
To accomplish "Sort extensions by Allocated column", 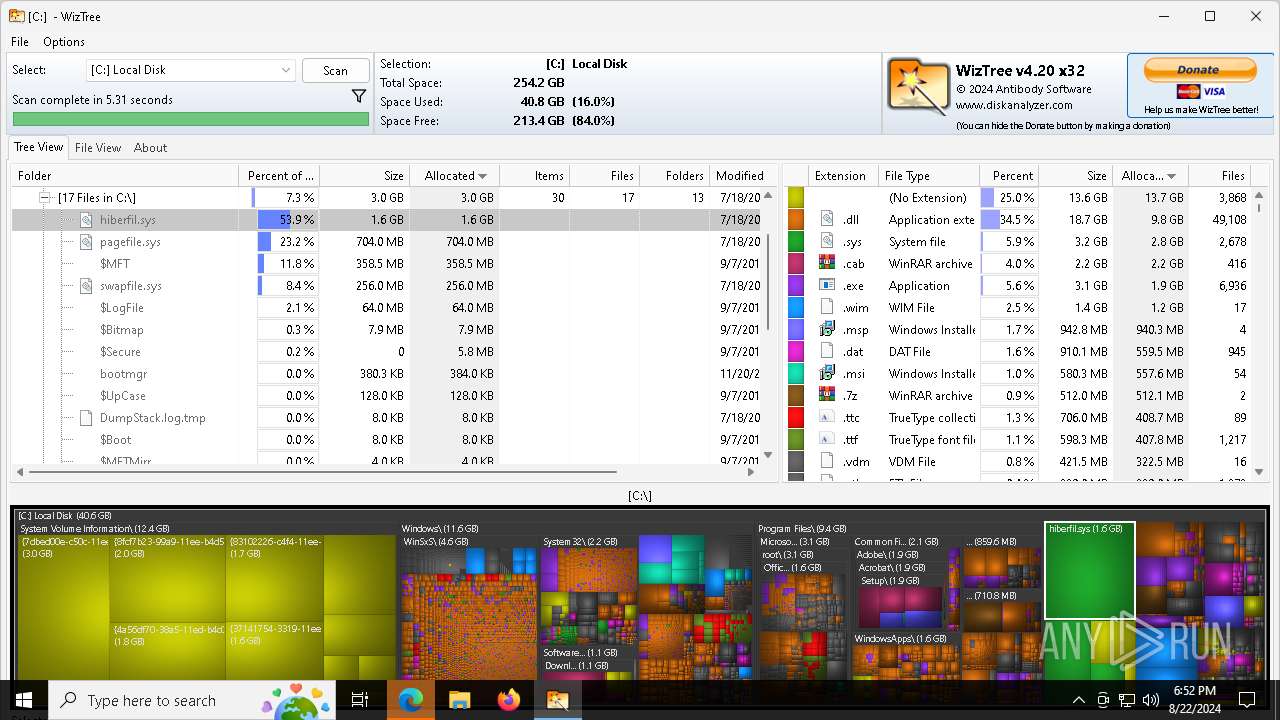I will point(1148,175).
